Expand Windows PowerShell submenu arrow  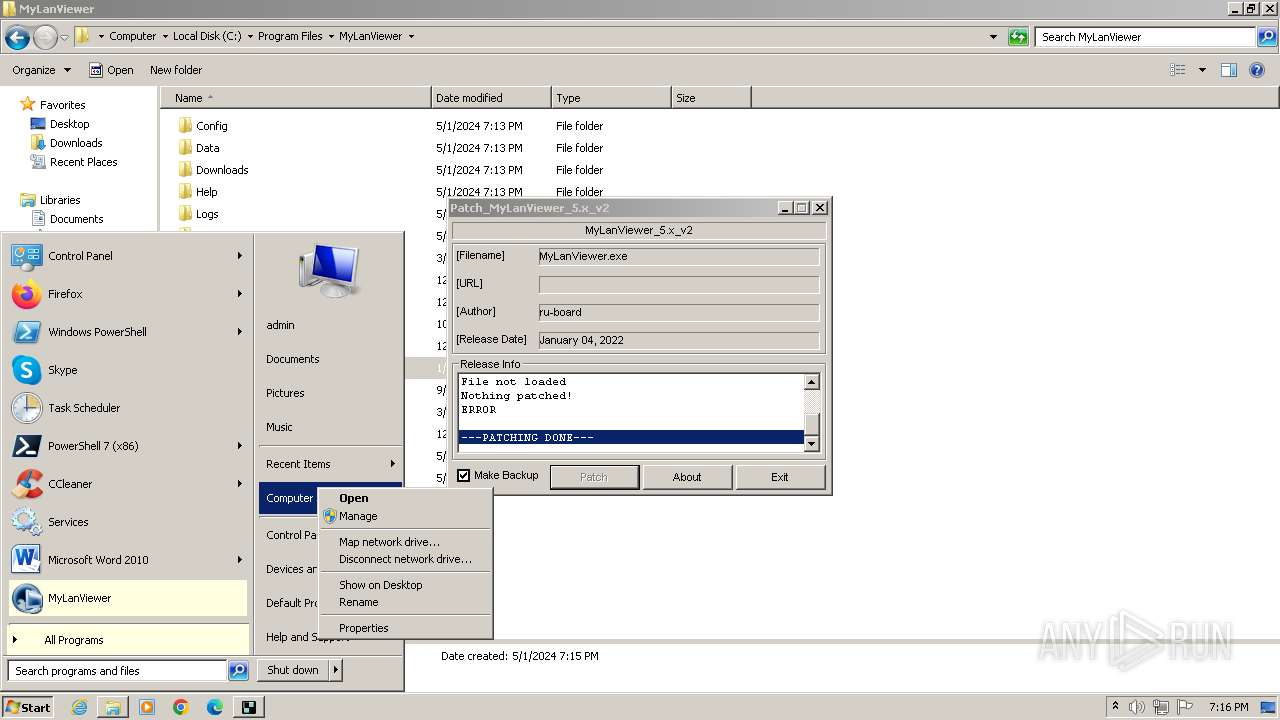tap(240, 332)
